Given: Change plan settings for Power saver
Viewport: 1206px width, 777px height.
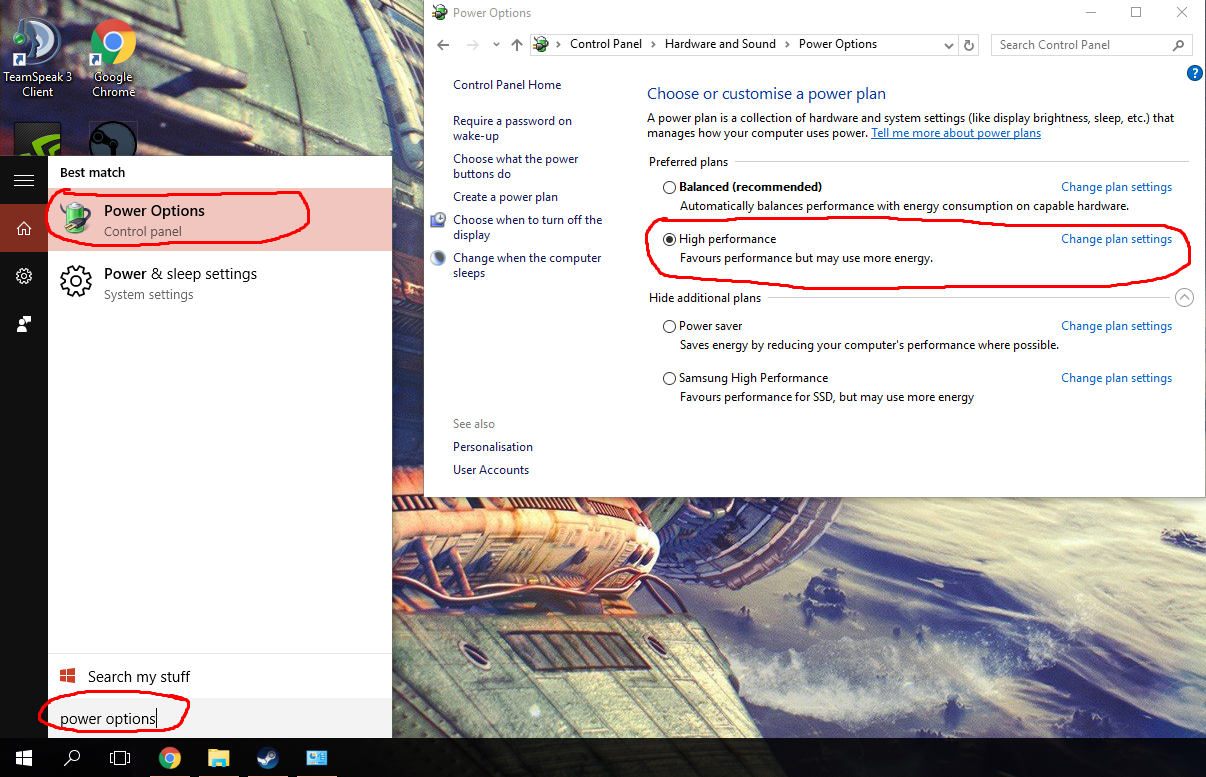Looking at the screenshot, I should pos(1116,326).
